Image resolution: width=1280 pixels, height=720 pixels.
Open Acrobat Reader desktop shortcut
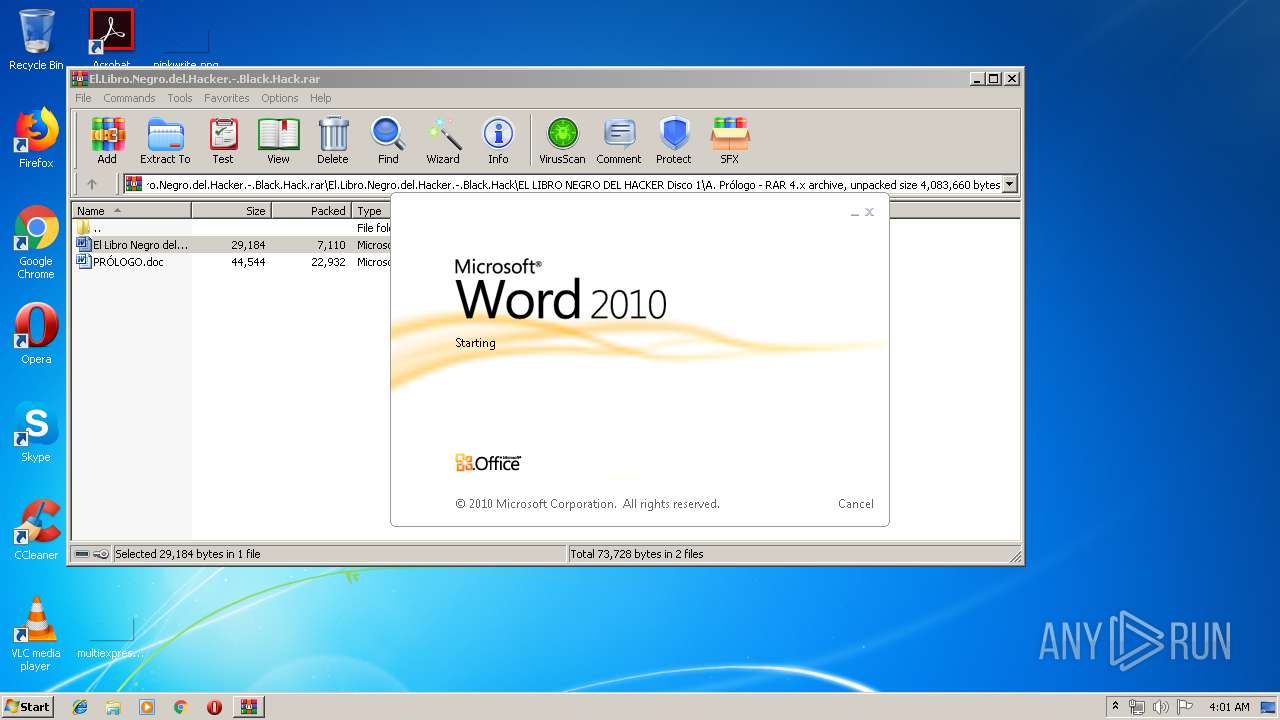(x=111, y=38)
